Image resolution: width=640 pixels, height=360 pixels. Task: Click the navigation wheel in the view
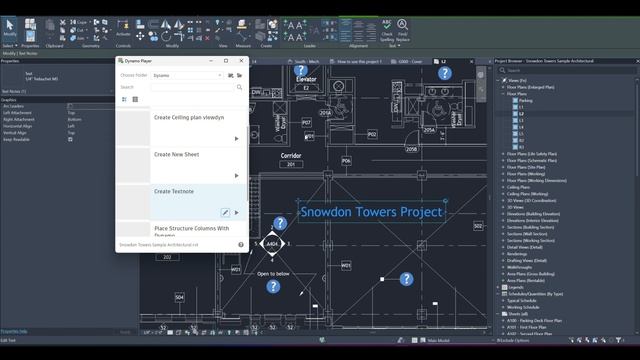[480, 75]
